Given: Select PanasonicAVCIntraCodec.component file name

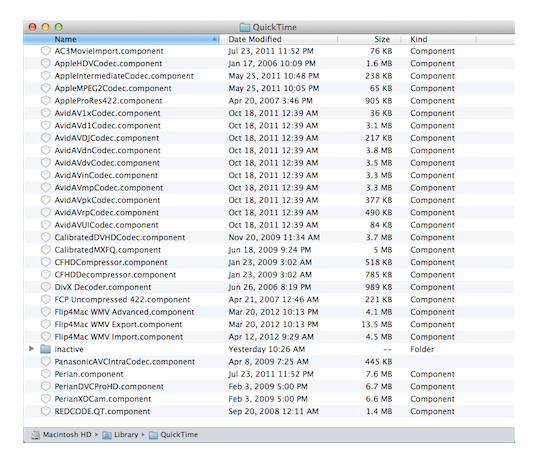Looking at the screenshot, I should pyautogui.click(x=125, y=361).
